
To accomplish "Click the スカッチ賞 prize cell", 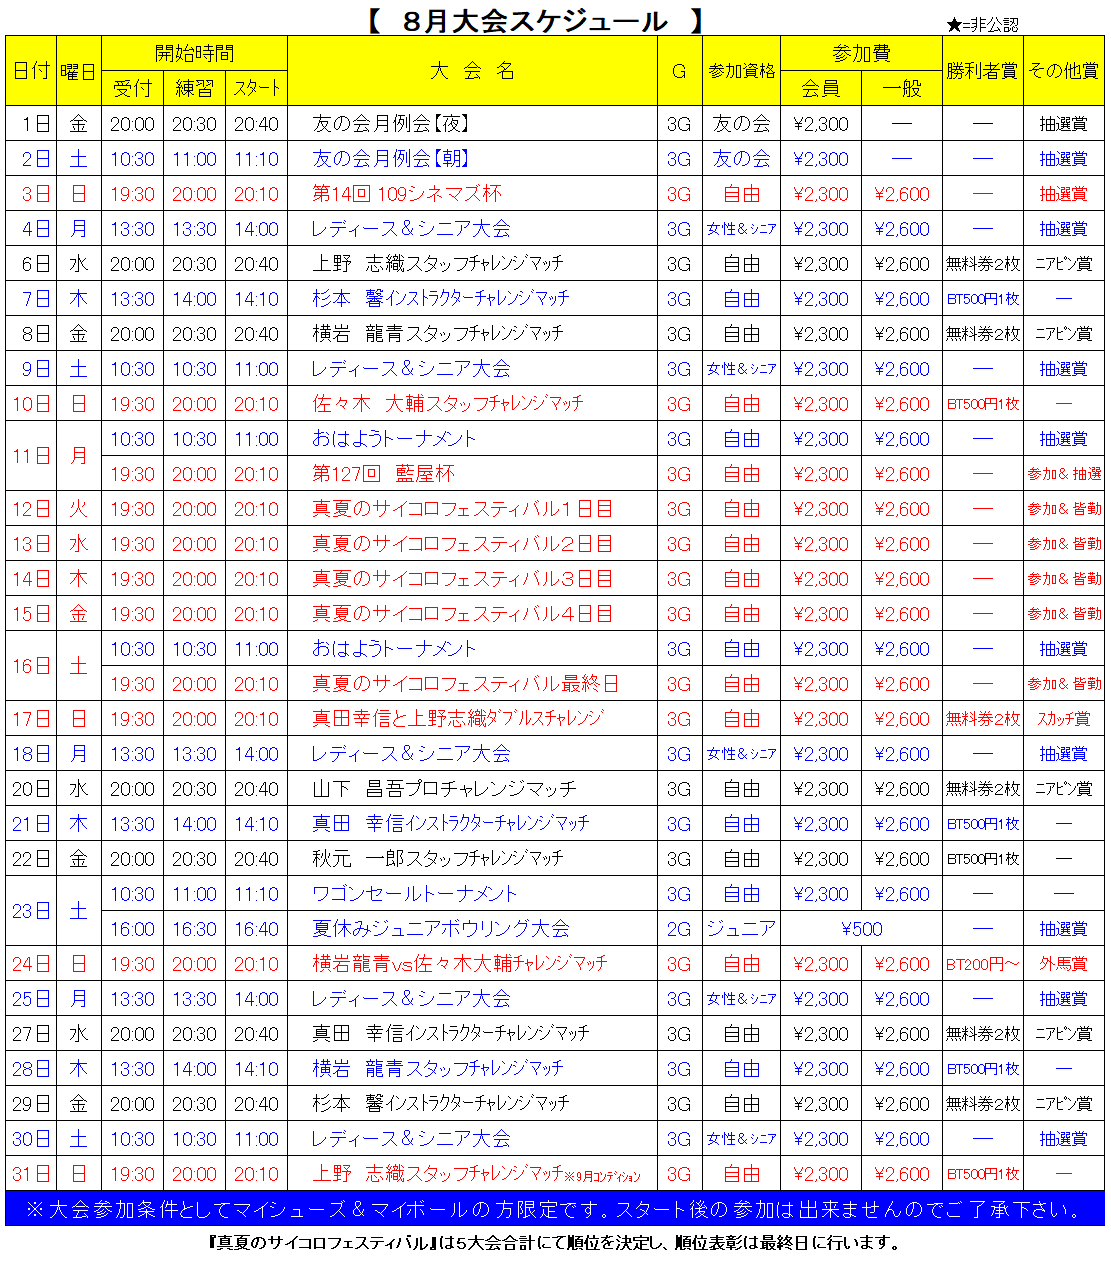I will 1064,719.
